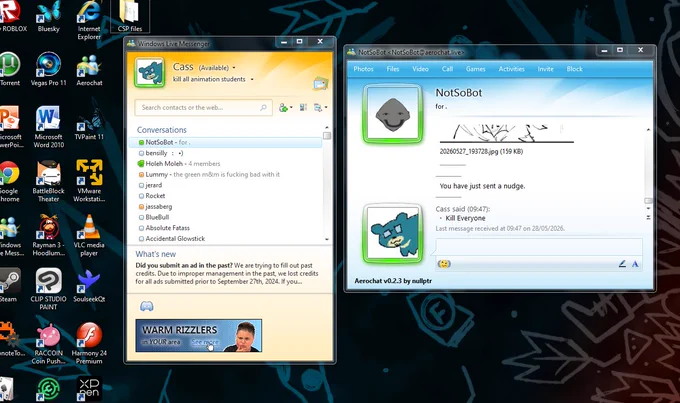Open Harmony 24 Premium shortcut
The image size is (680, 403).
click(x=89, y=344)
